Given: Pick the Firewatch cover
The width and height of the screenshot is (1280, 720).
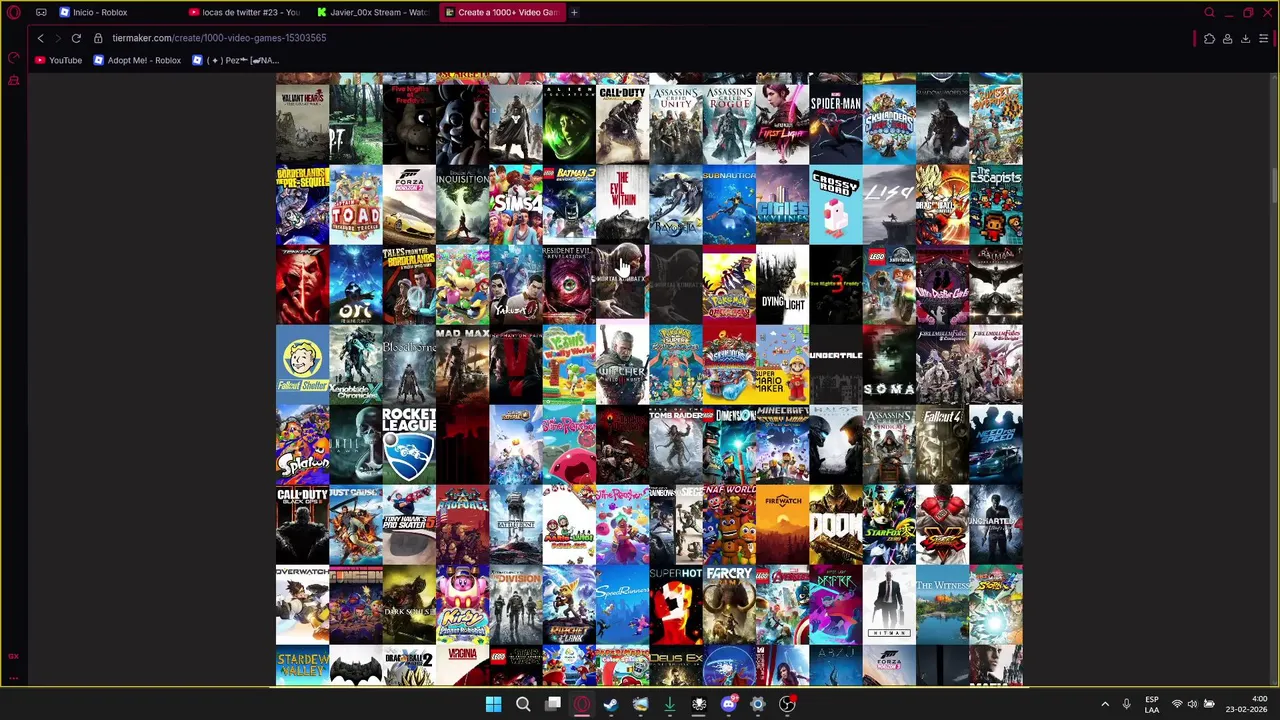Looking at the screenshot, I should point(782,525).
